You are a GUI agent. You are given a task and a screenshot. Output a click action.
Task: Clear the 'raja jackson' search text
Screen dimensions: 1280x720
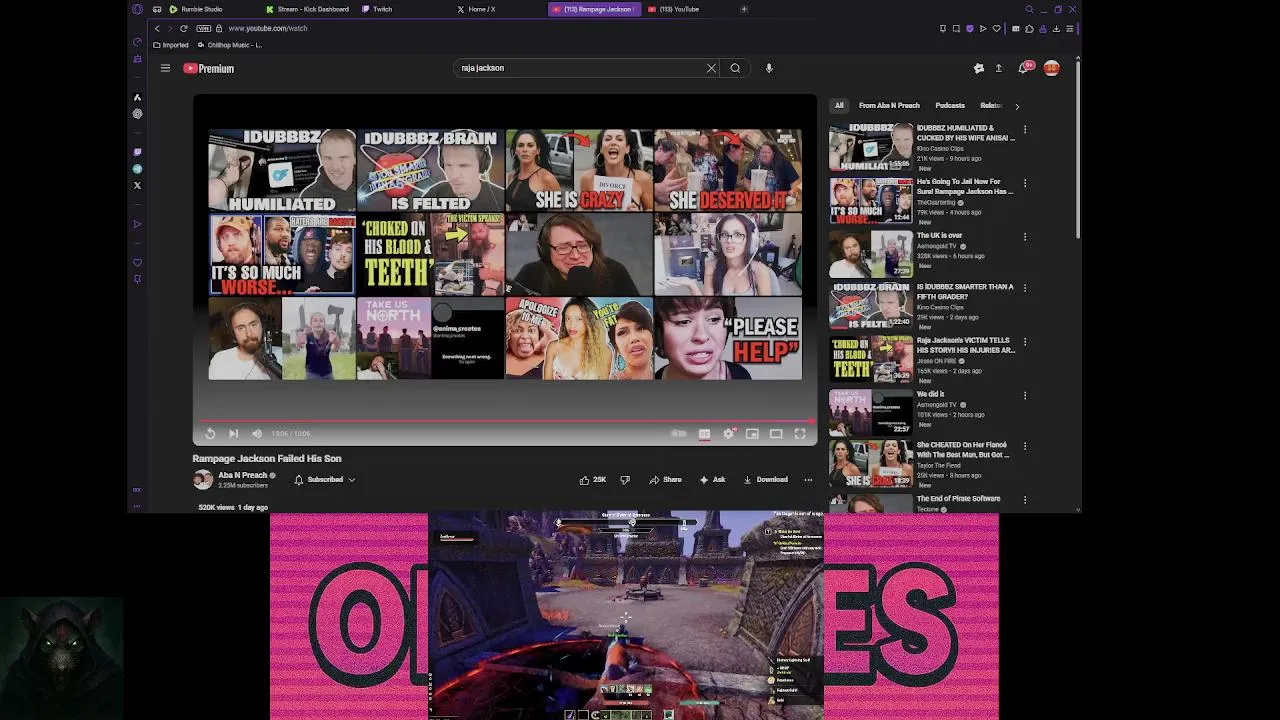coord(711,68)
